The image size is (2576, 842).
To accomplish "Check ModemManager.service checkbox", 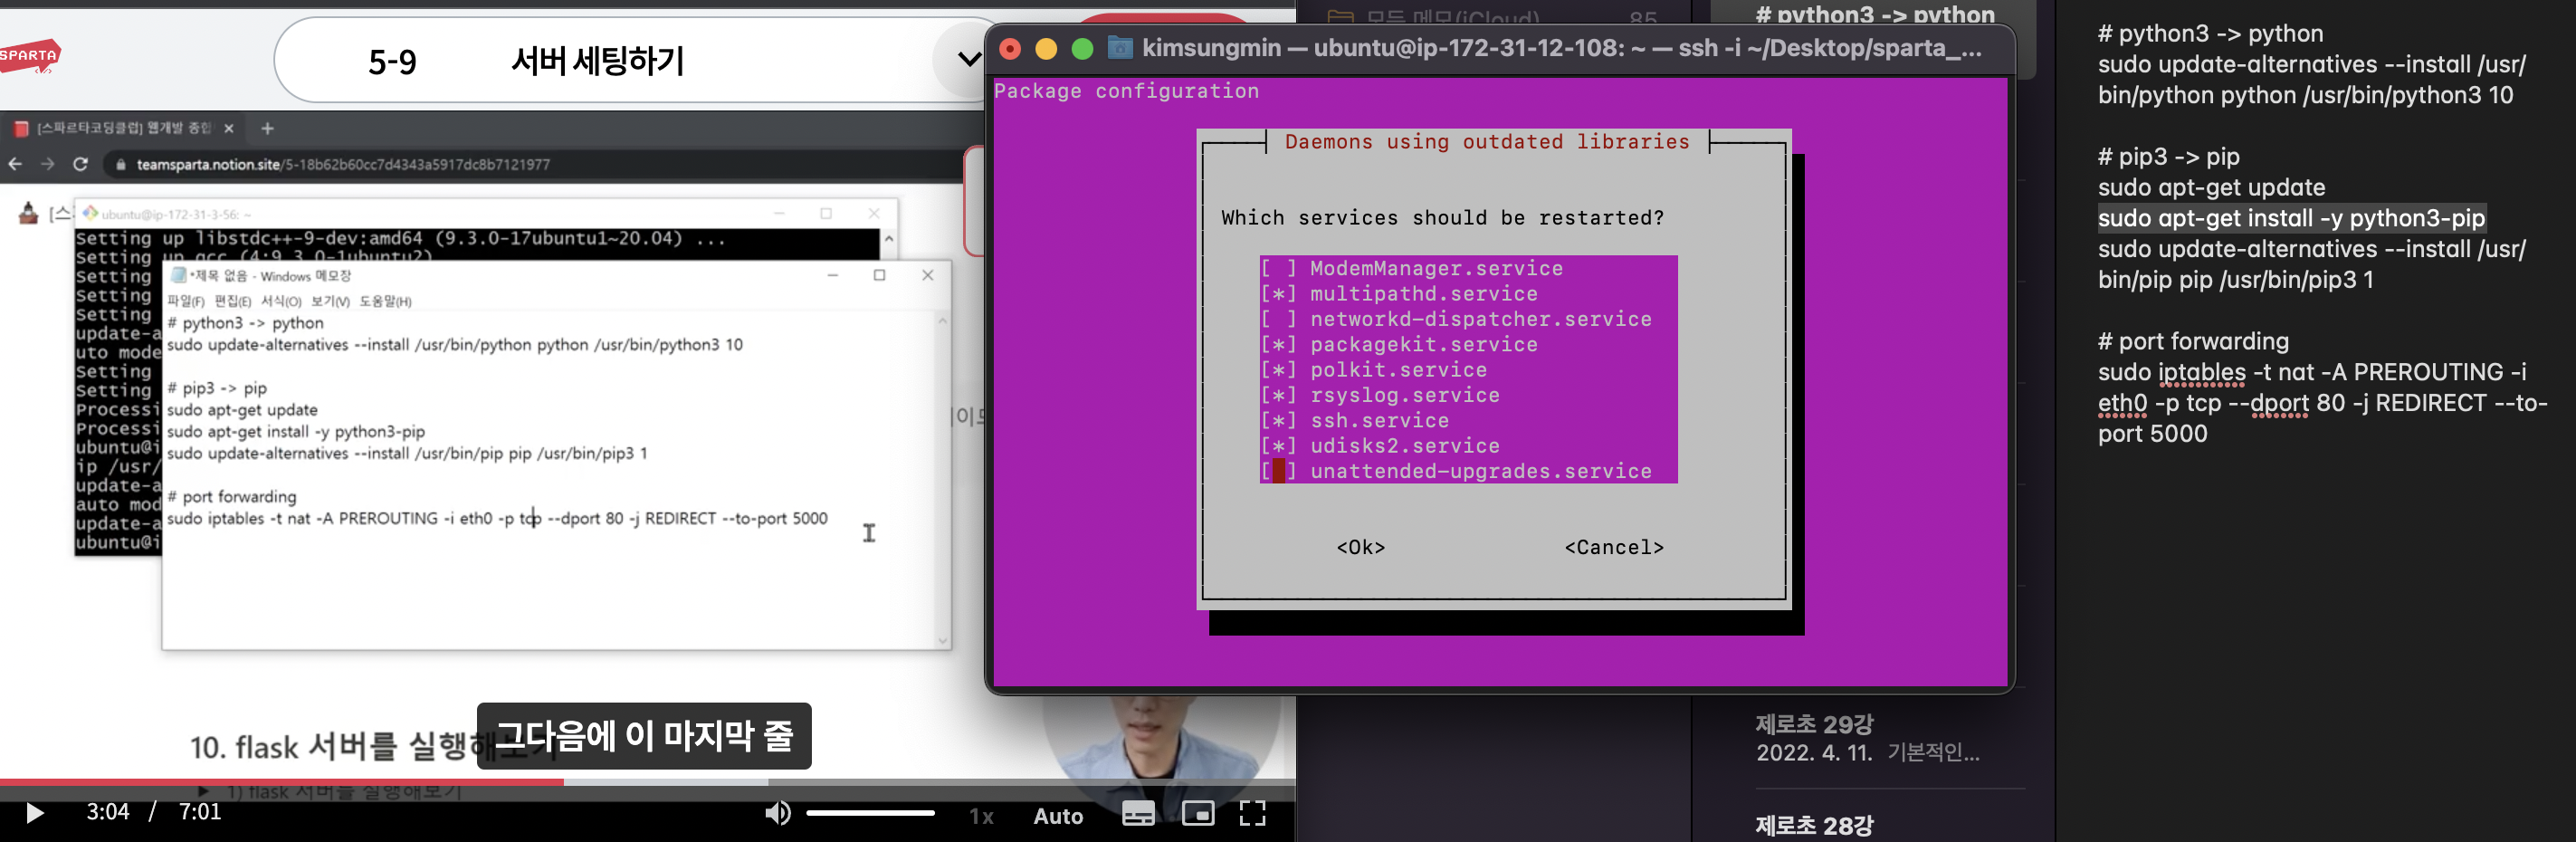I will pyautogui.click(x=1278, y=268).
